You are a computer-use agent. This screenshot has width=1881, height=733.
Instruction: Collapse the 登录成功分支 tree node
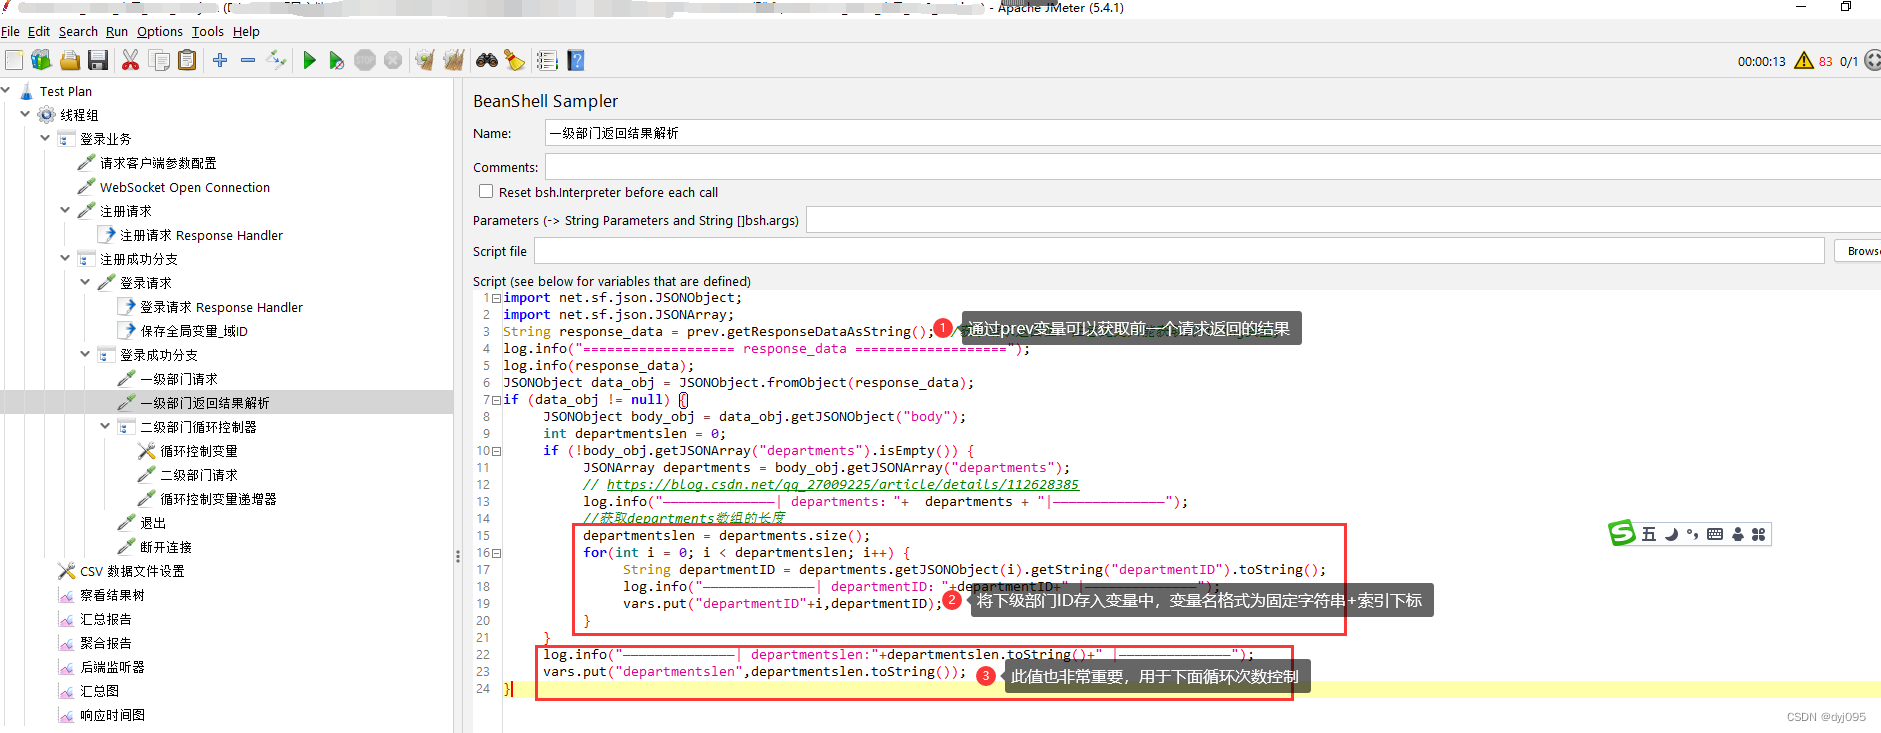tap(85, 354)
